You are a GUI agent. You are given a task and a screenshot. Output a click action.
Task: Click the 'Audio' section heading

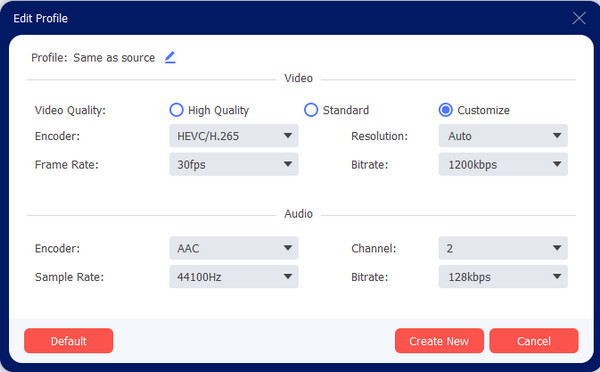pos(298,214)
